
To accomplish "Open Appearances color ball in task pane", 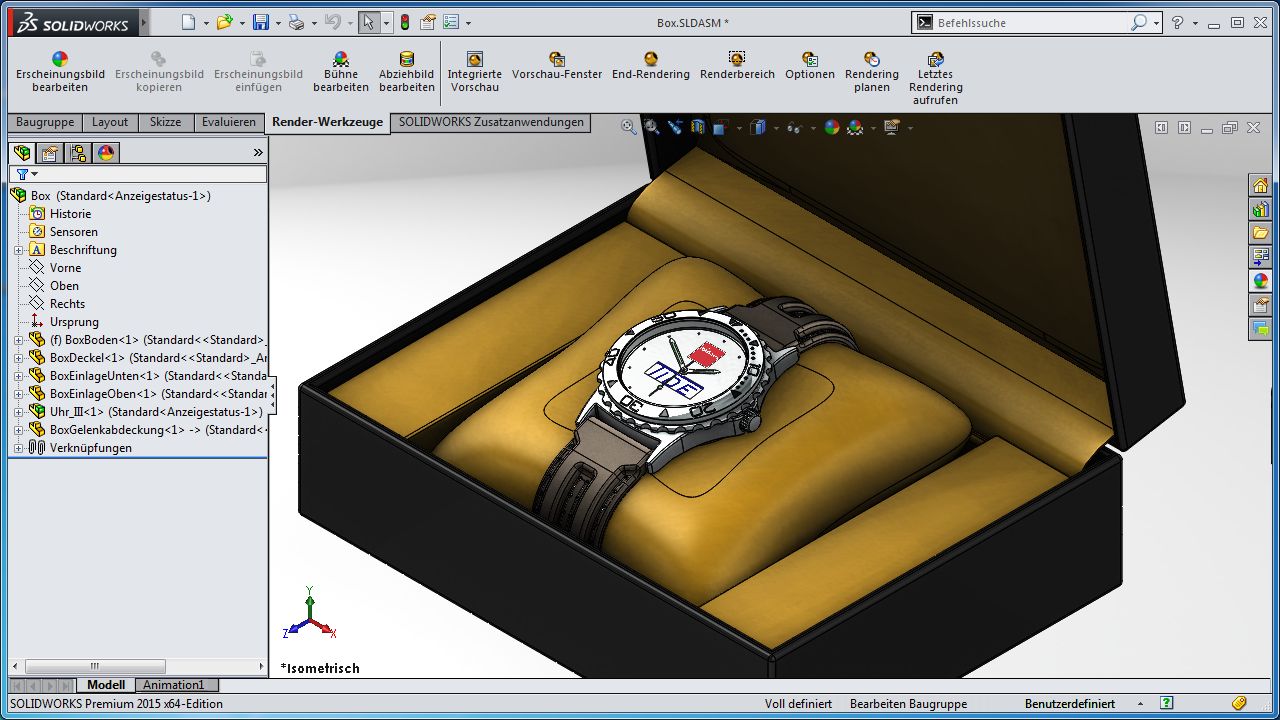I will pos(1260,281).
